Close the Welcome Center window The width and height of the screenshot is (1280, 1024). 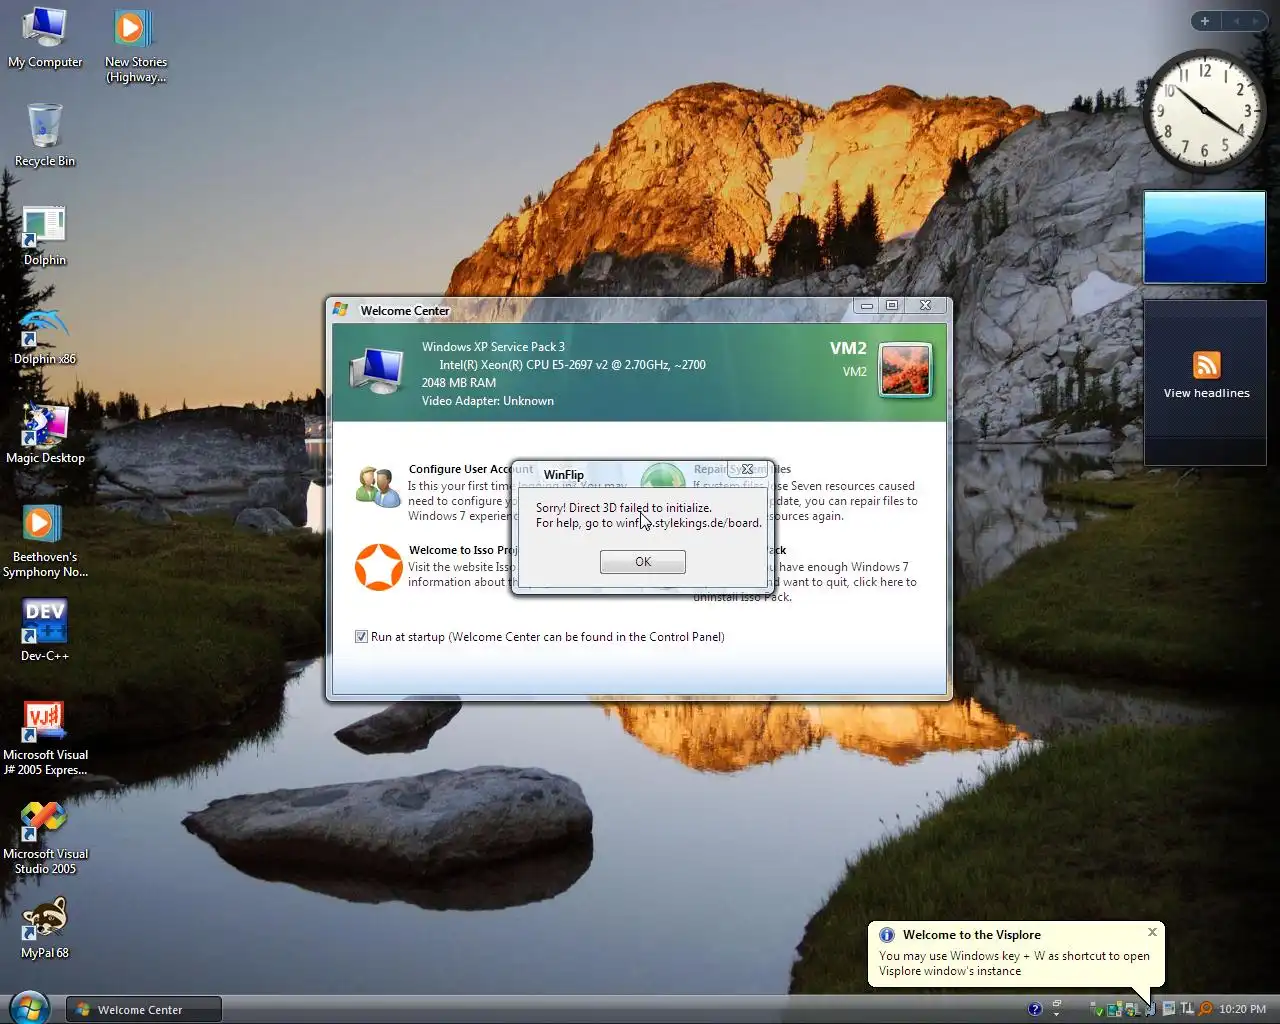click(x=926, y=306)
